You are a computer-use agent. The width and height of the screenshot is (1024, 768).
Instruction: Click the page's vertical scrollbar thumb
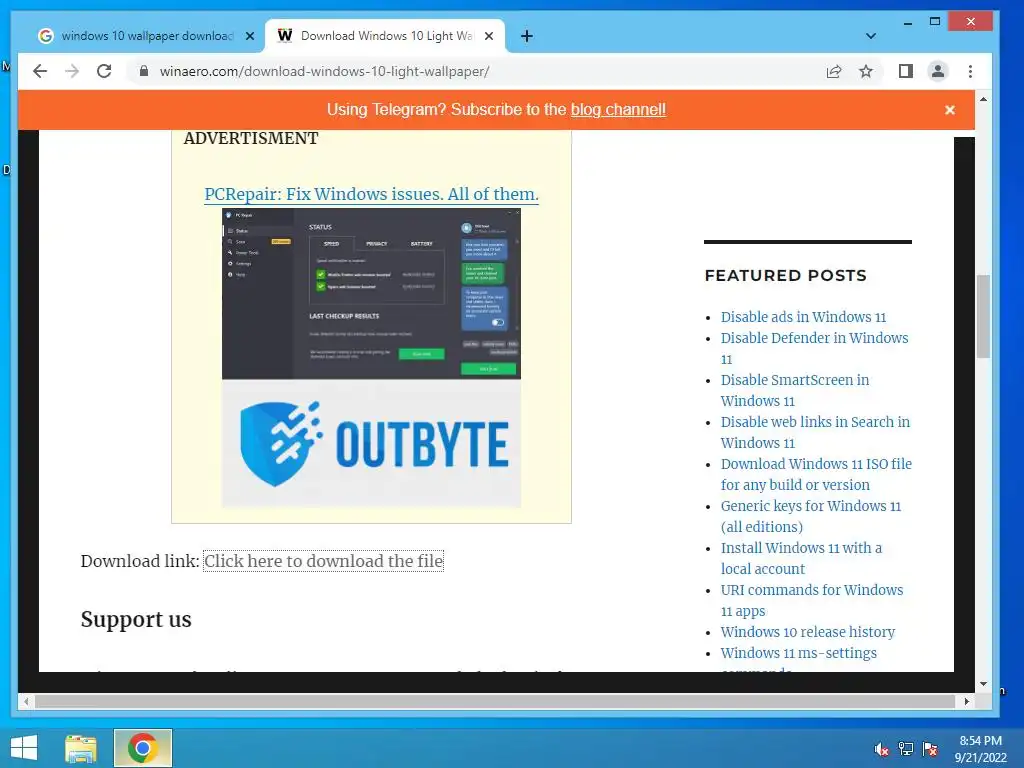(984, 316)
